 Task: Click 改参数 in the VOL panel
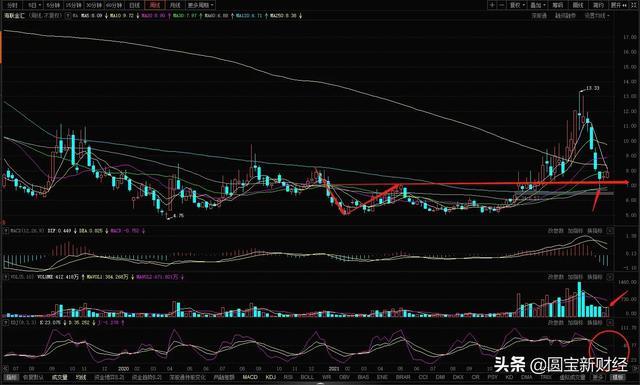pyautogui.click(x=556, y=277)
